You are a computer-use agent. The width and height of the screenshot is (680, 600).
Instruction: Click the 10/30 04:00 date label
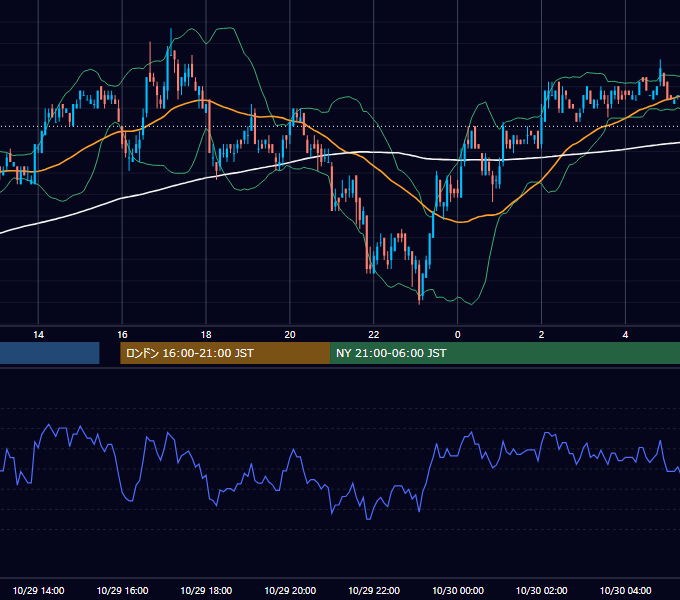tap(625, 590)
